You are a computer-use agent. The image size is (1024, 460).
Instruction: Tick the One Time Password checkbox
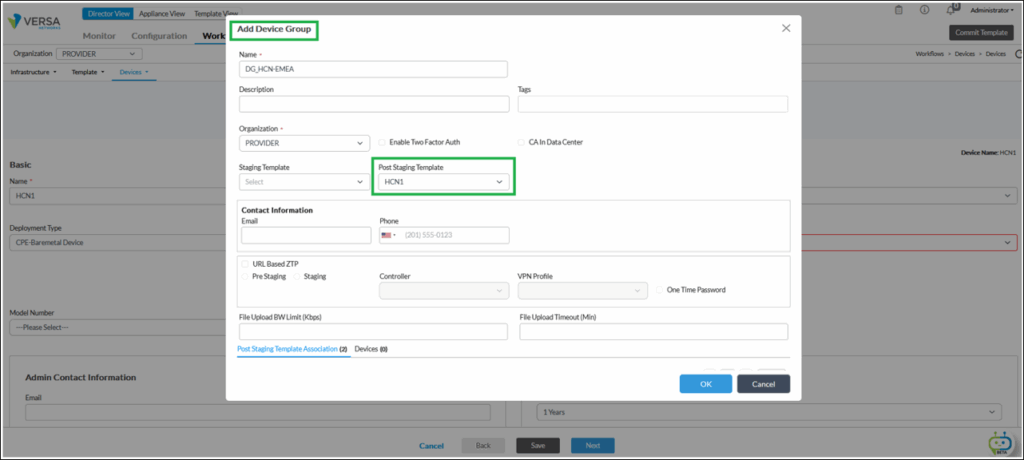tap(660, 290)
